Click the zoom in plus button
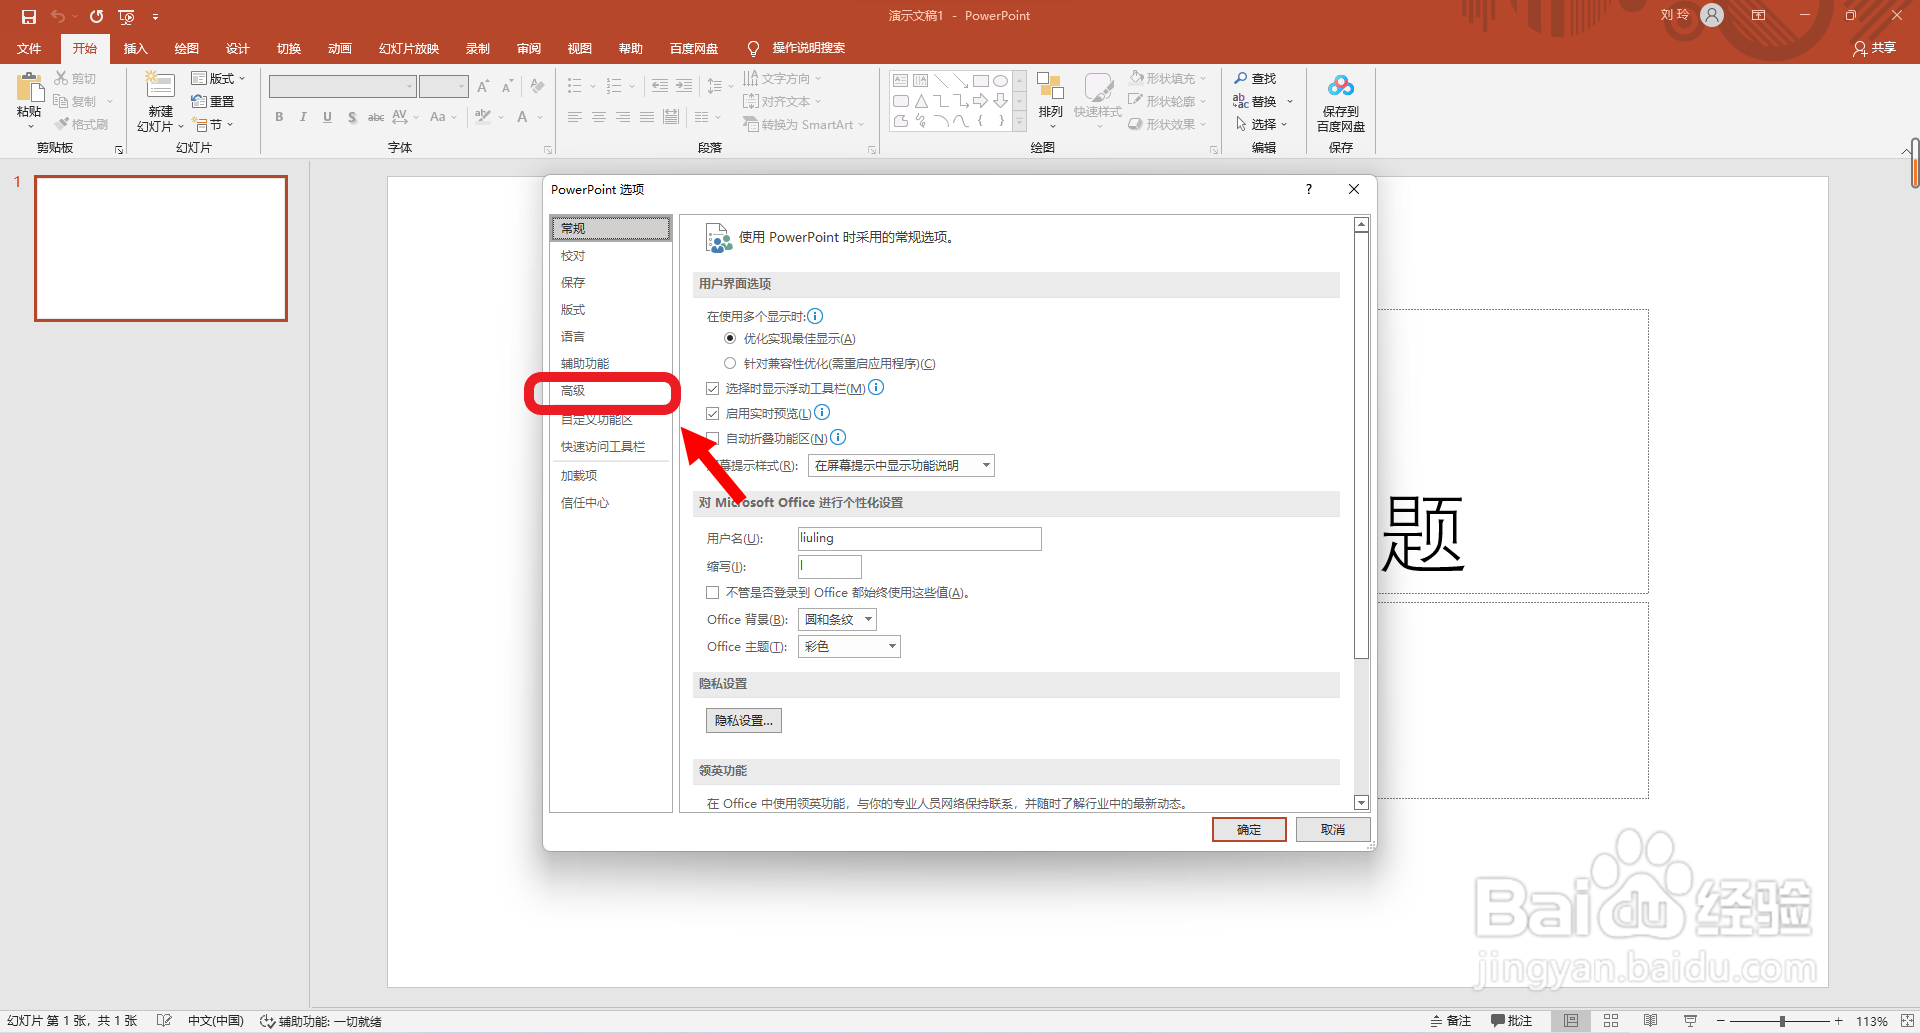 (x=1838, y=1021)
